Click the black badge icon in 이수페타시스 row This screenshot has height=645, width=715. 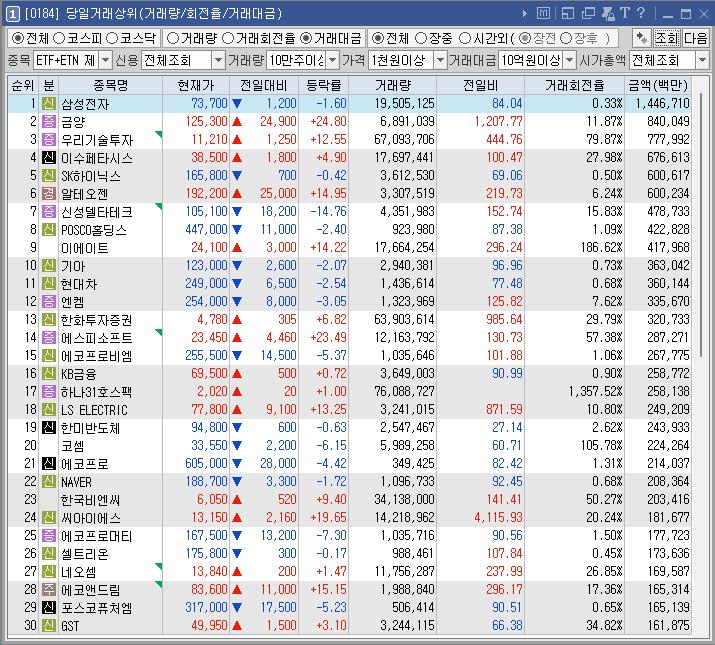pyautogui.click(x=49, y=157)
